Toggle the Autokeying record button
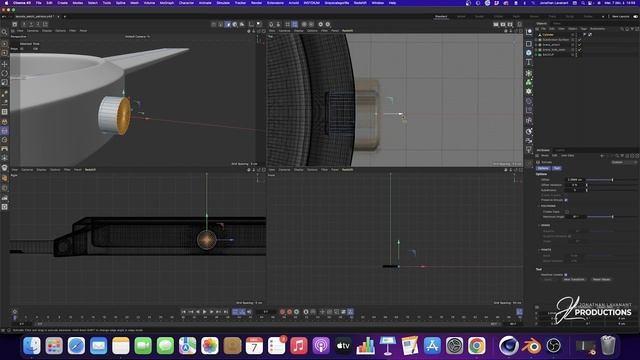This screenshot has height=360, width=640. [289, 312]
